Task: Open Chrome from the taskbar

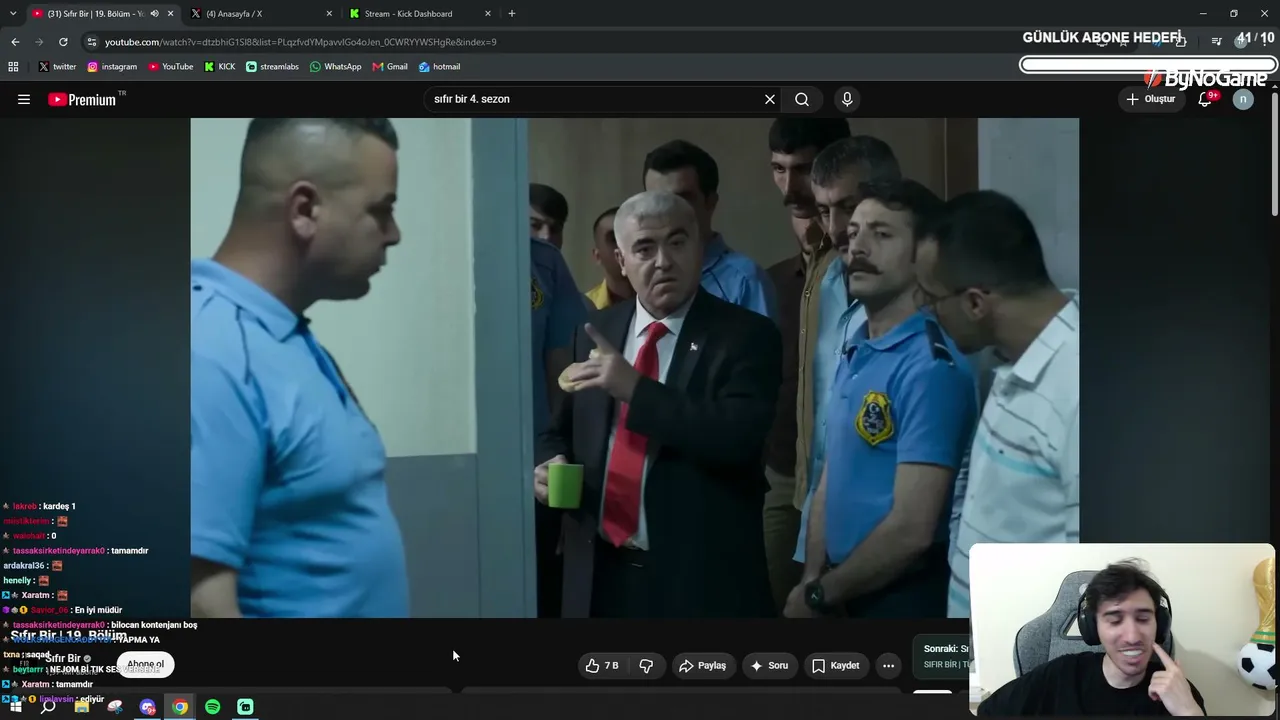Action: point(180,707)
